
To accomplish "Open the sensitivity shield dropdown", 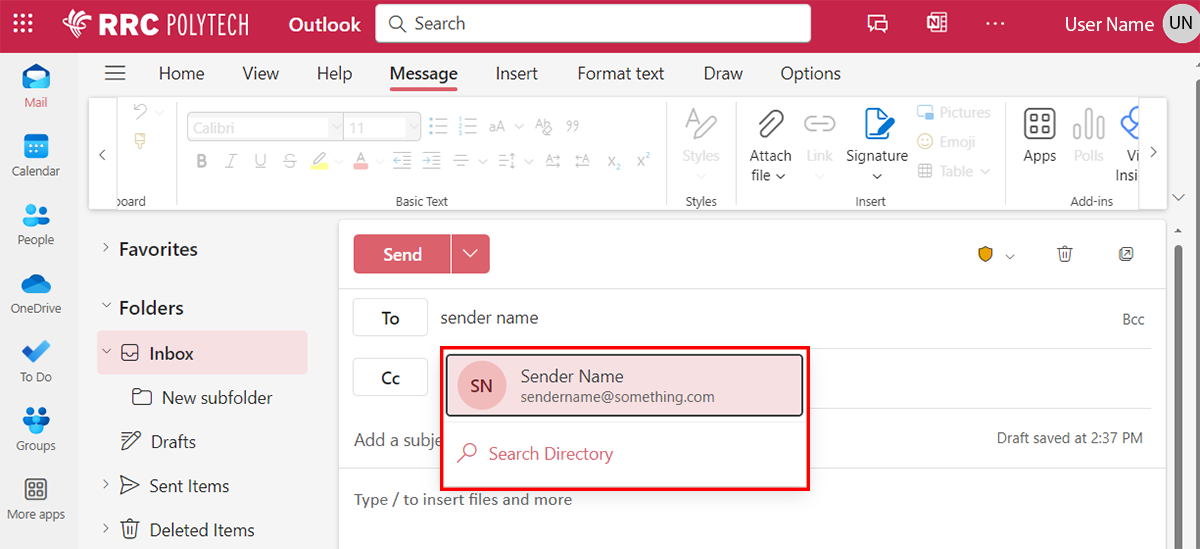I will (996, 256).
